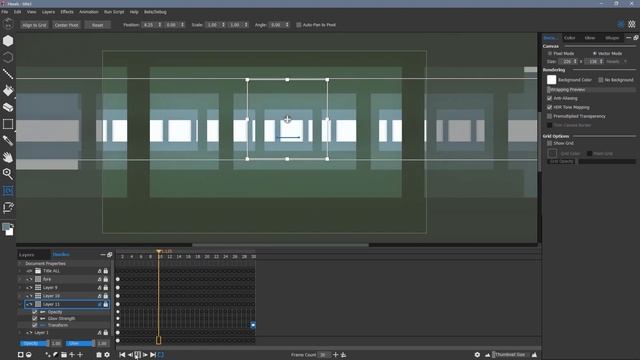Select Pixel Mode radio button
Image resolution: width=640 pixels, height=360 pixels.
point(550,53)
